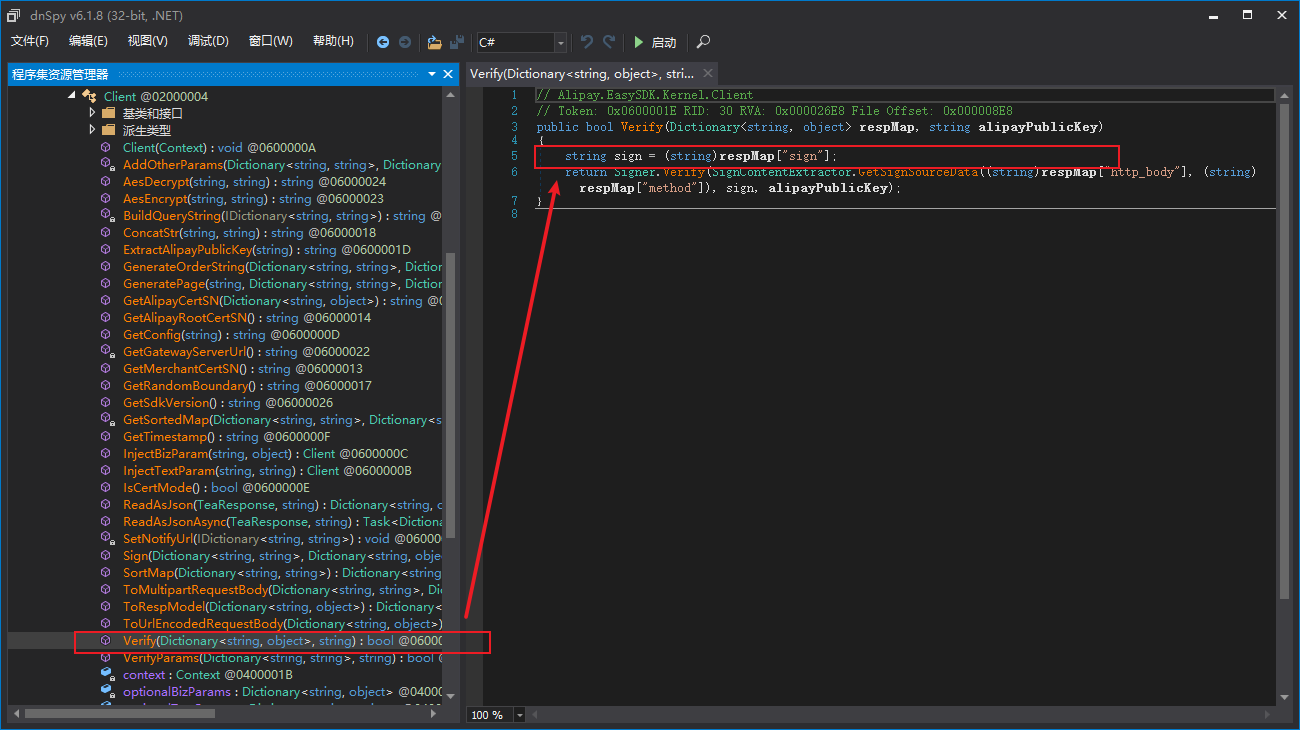The width and height of the screenshot is (1300, 730).
Task: Click the assembly explorer horizontal scrollbar
Action: coord(120,713)
